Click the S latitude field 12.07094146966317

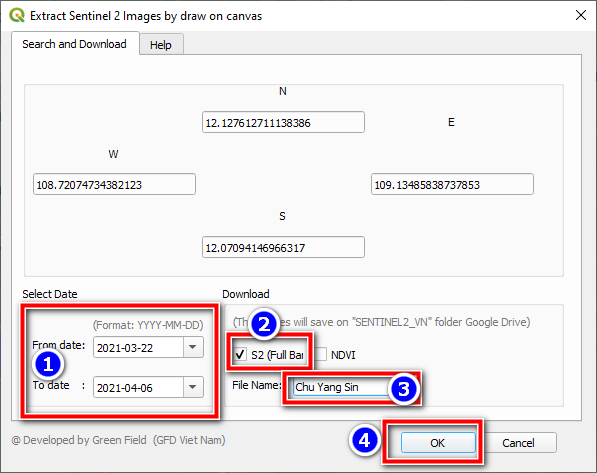283,247
